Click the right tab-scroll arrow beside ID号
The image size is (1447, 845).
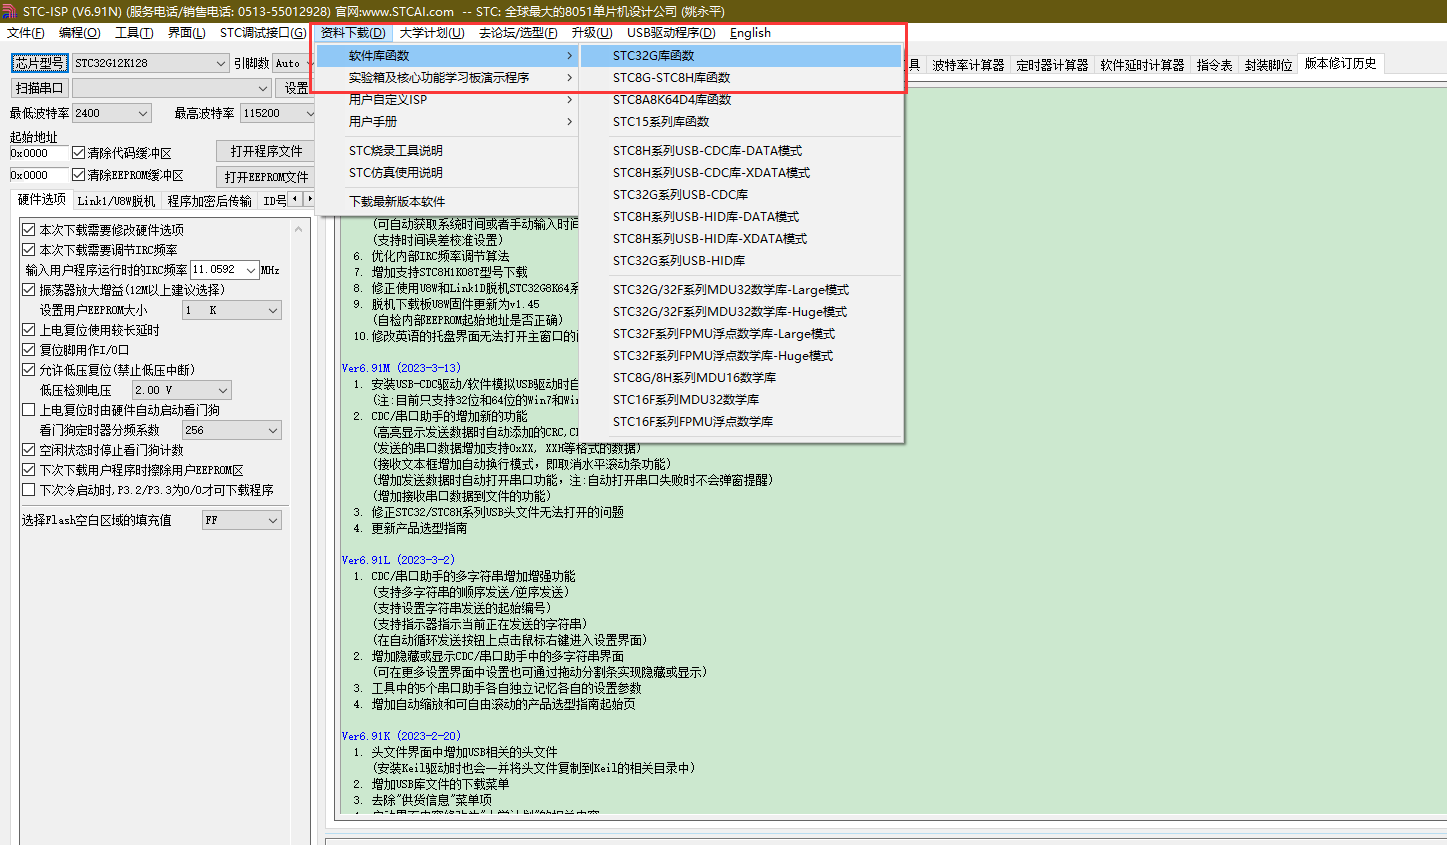coord(309,199)
